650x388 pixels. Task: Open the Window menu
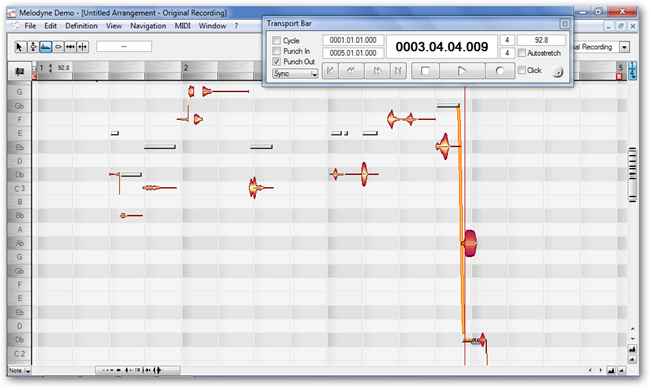(212, 26)
